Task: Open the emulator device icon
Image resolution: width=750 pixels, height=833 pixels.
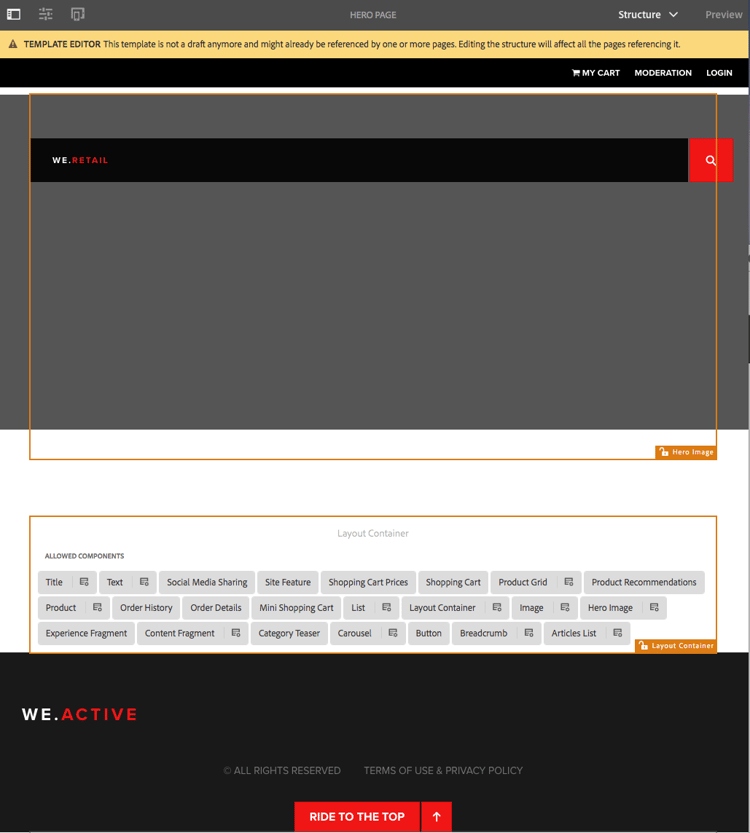Action: pyautogui.click(x=78, y=14)
